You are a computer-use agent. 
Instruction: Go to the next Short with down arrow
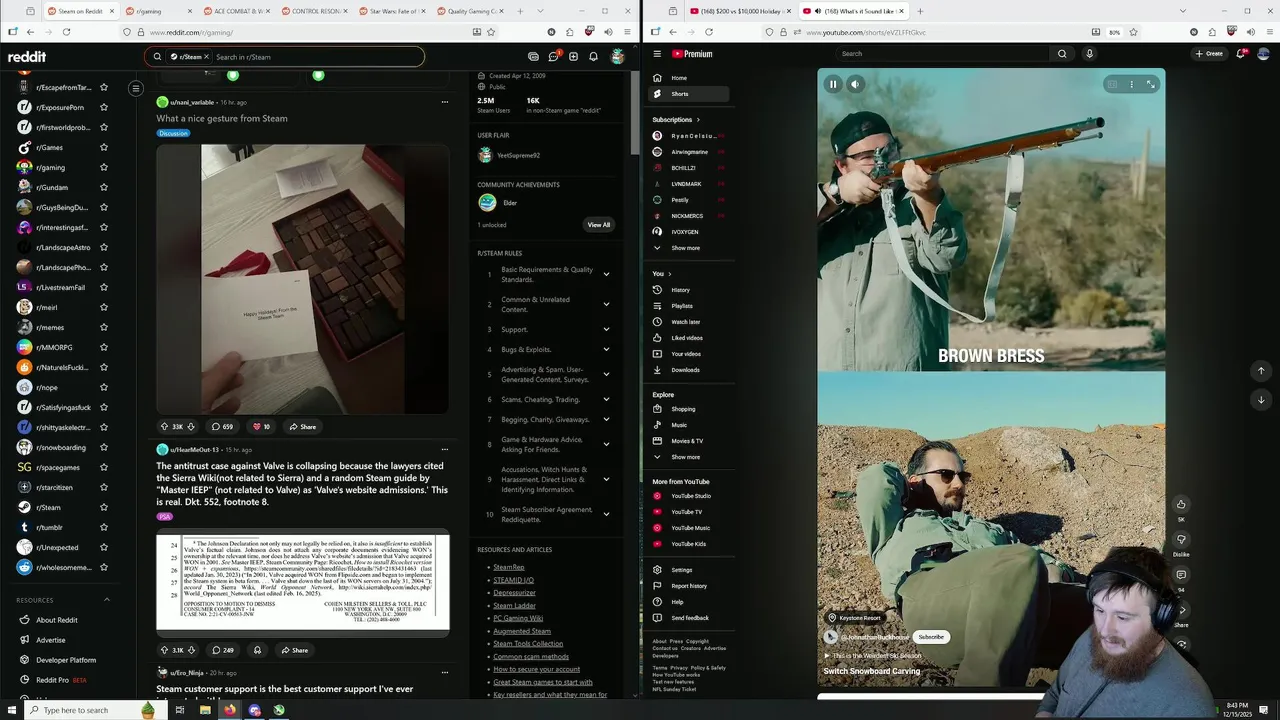click(x=1261, y=400)
